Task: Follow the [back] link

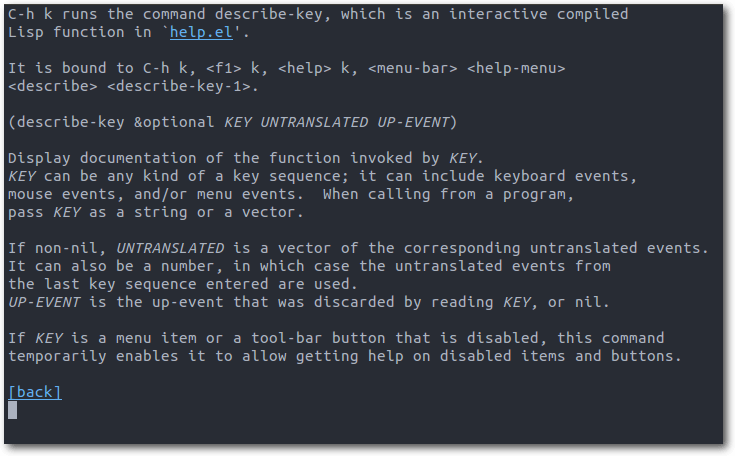Action: pos(35,392)
